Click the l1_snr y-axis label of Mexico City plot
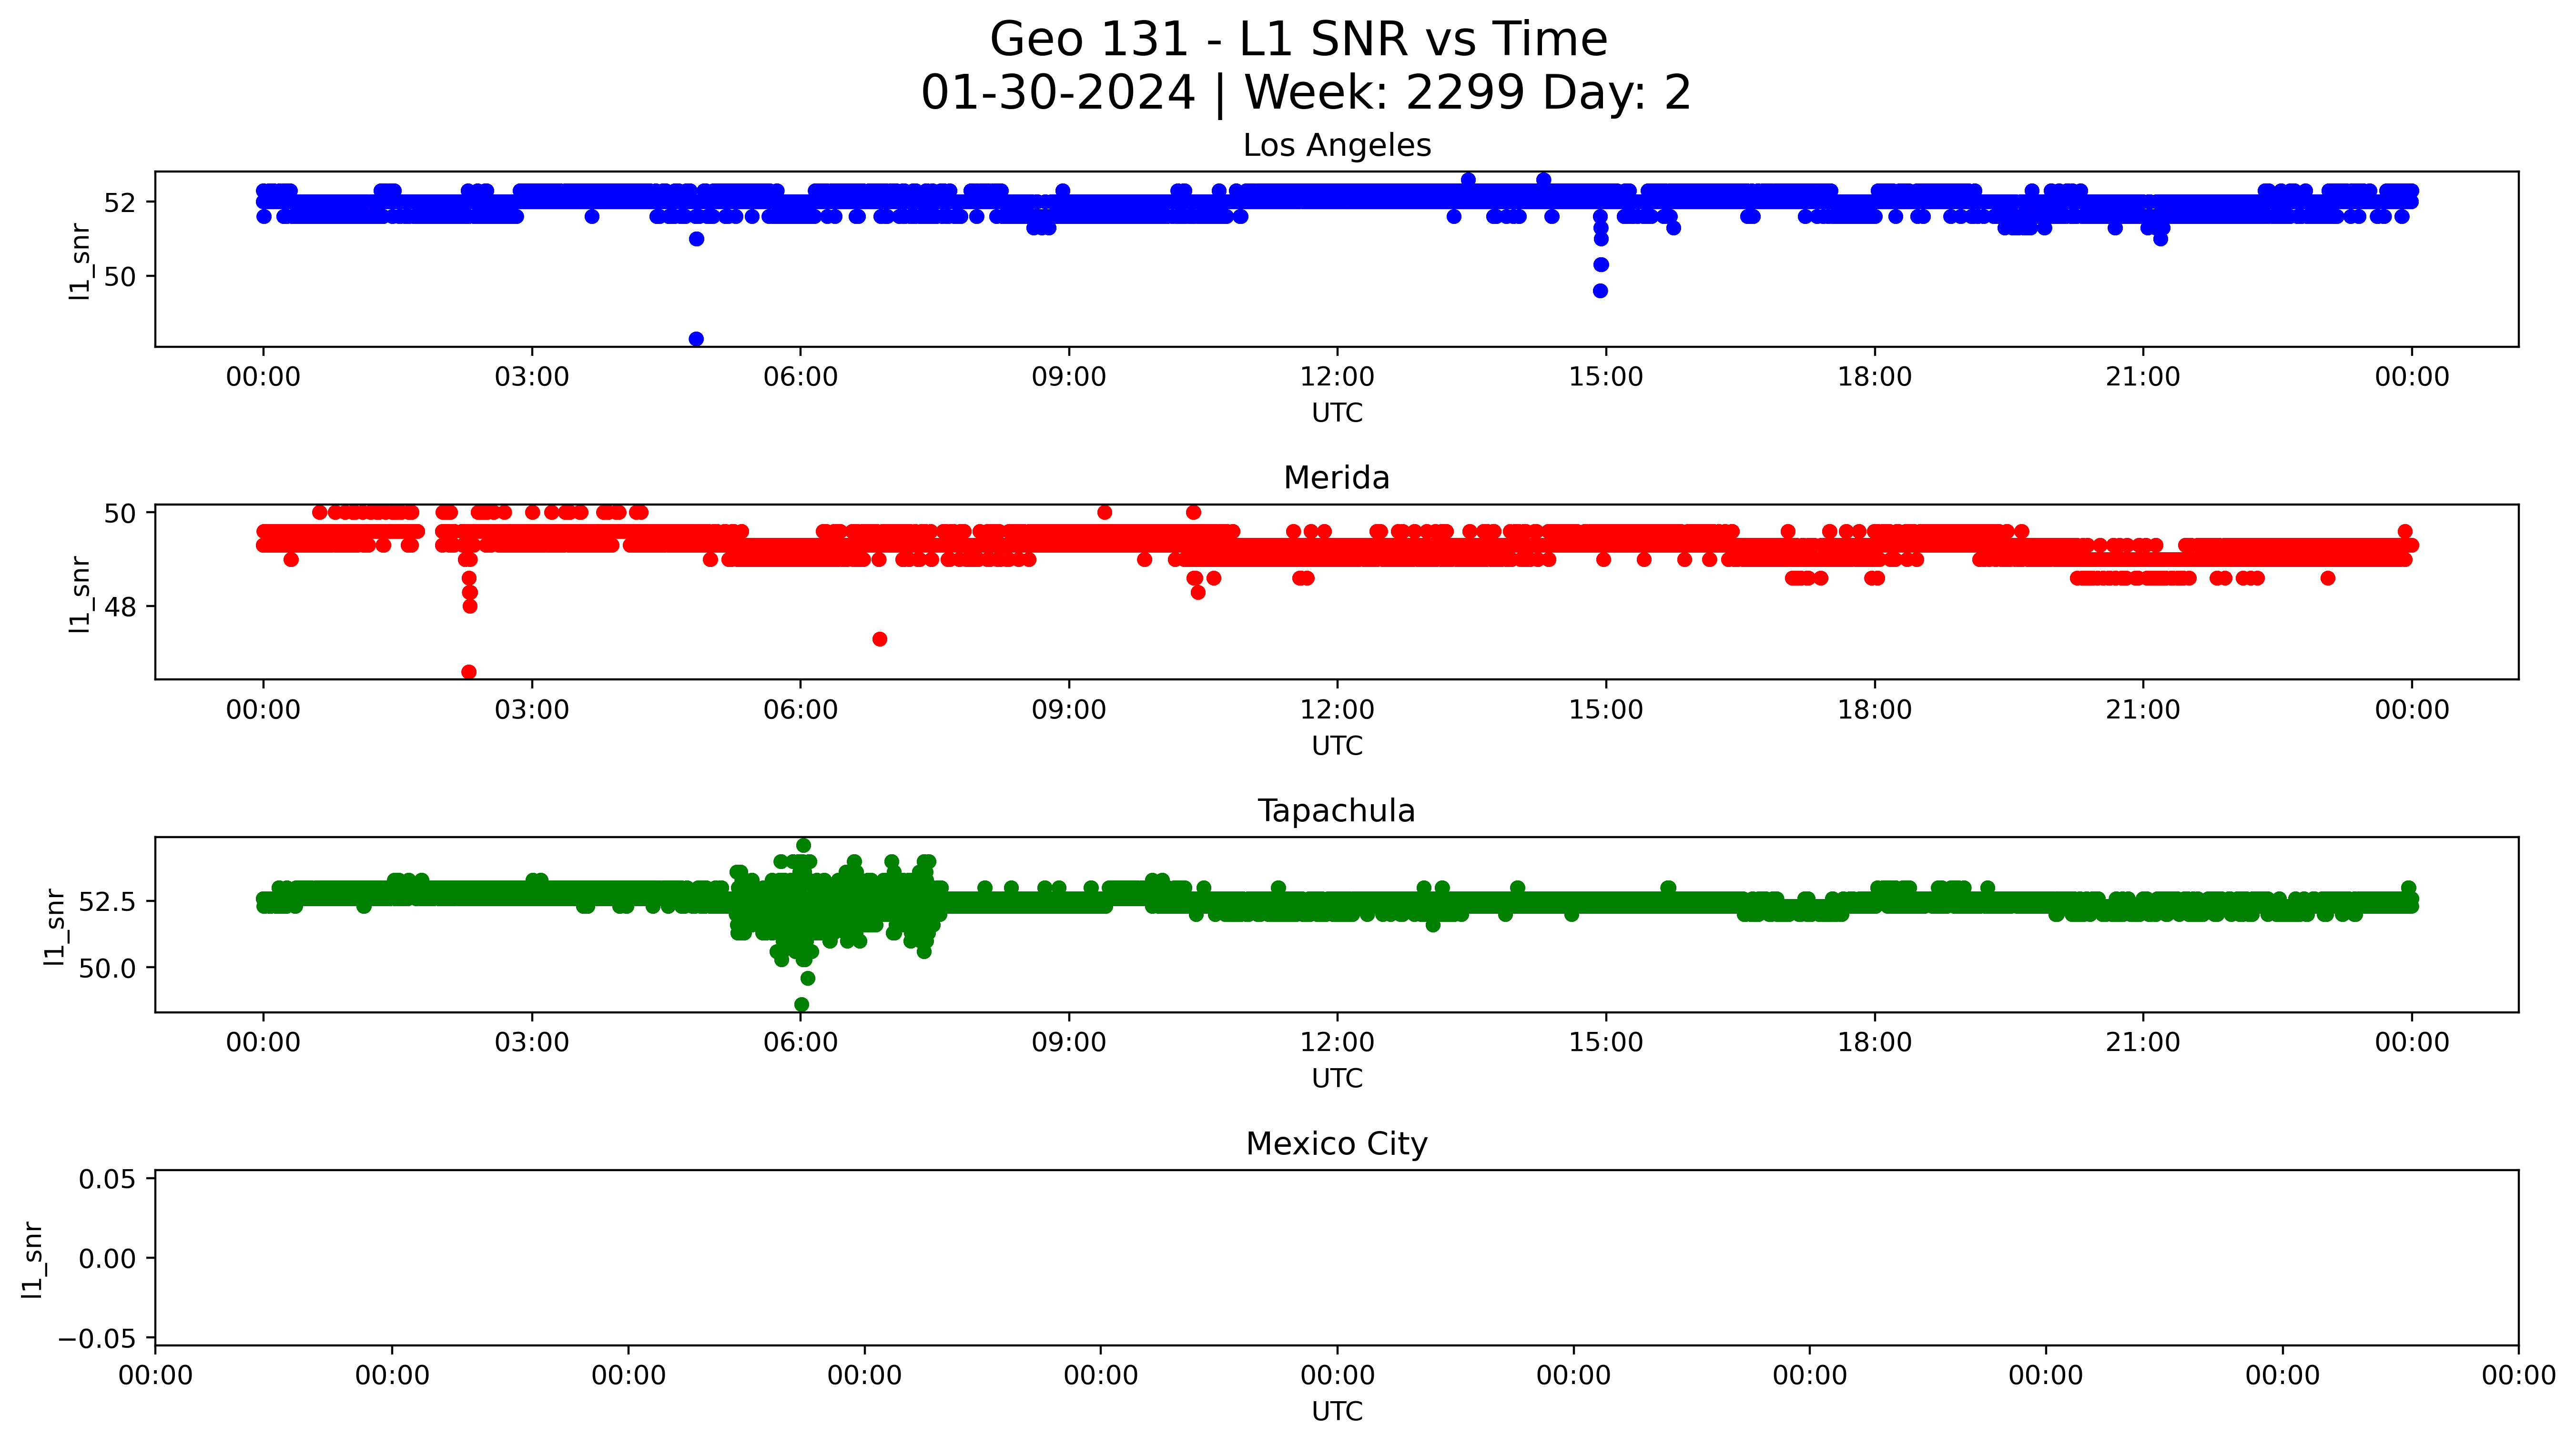This screenshot has width=2576, height=1445. coord(33,1259)
